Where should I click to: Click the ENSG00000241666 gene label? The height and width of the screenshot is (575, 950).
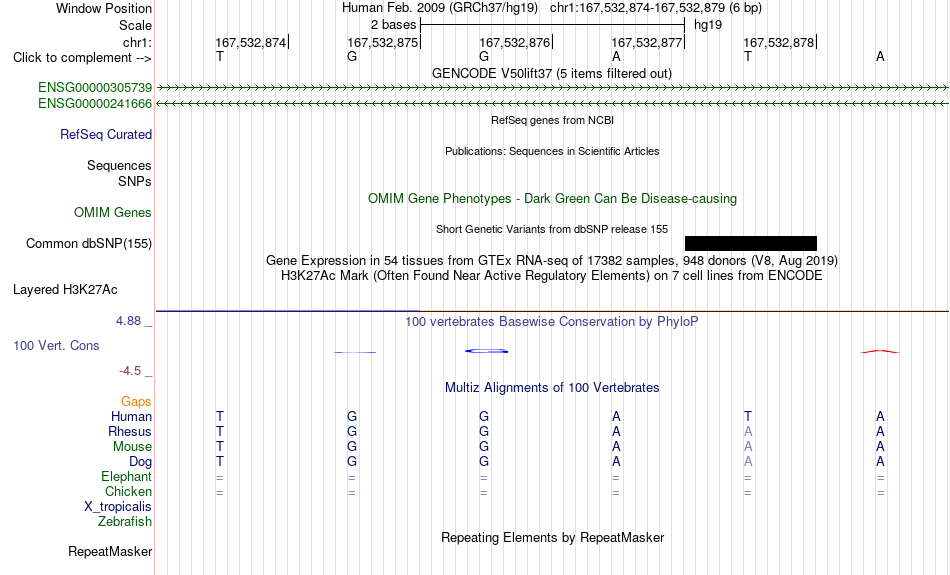pyautogui.click(x=95, y=104)
